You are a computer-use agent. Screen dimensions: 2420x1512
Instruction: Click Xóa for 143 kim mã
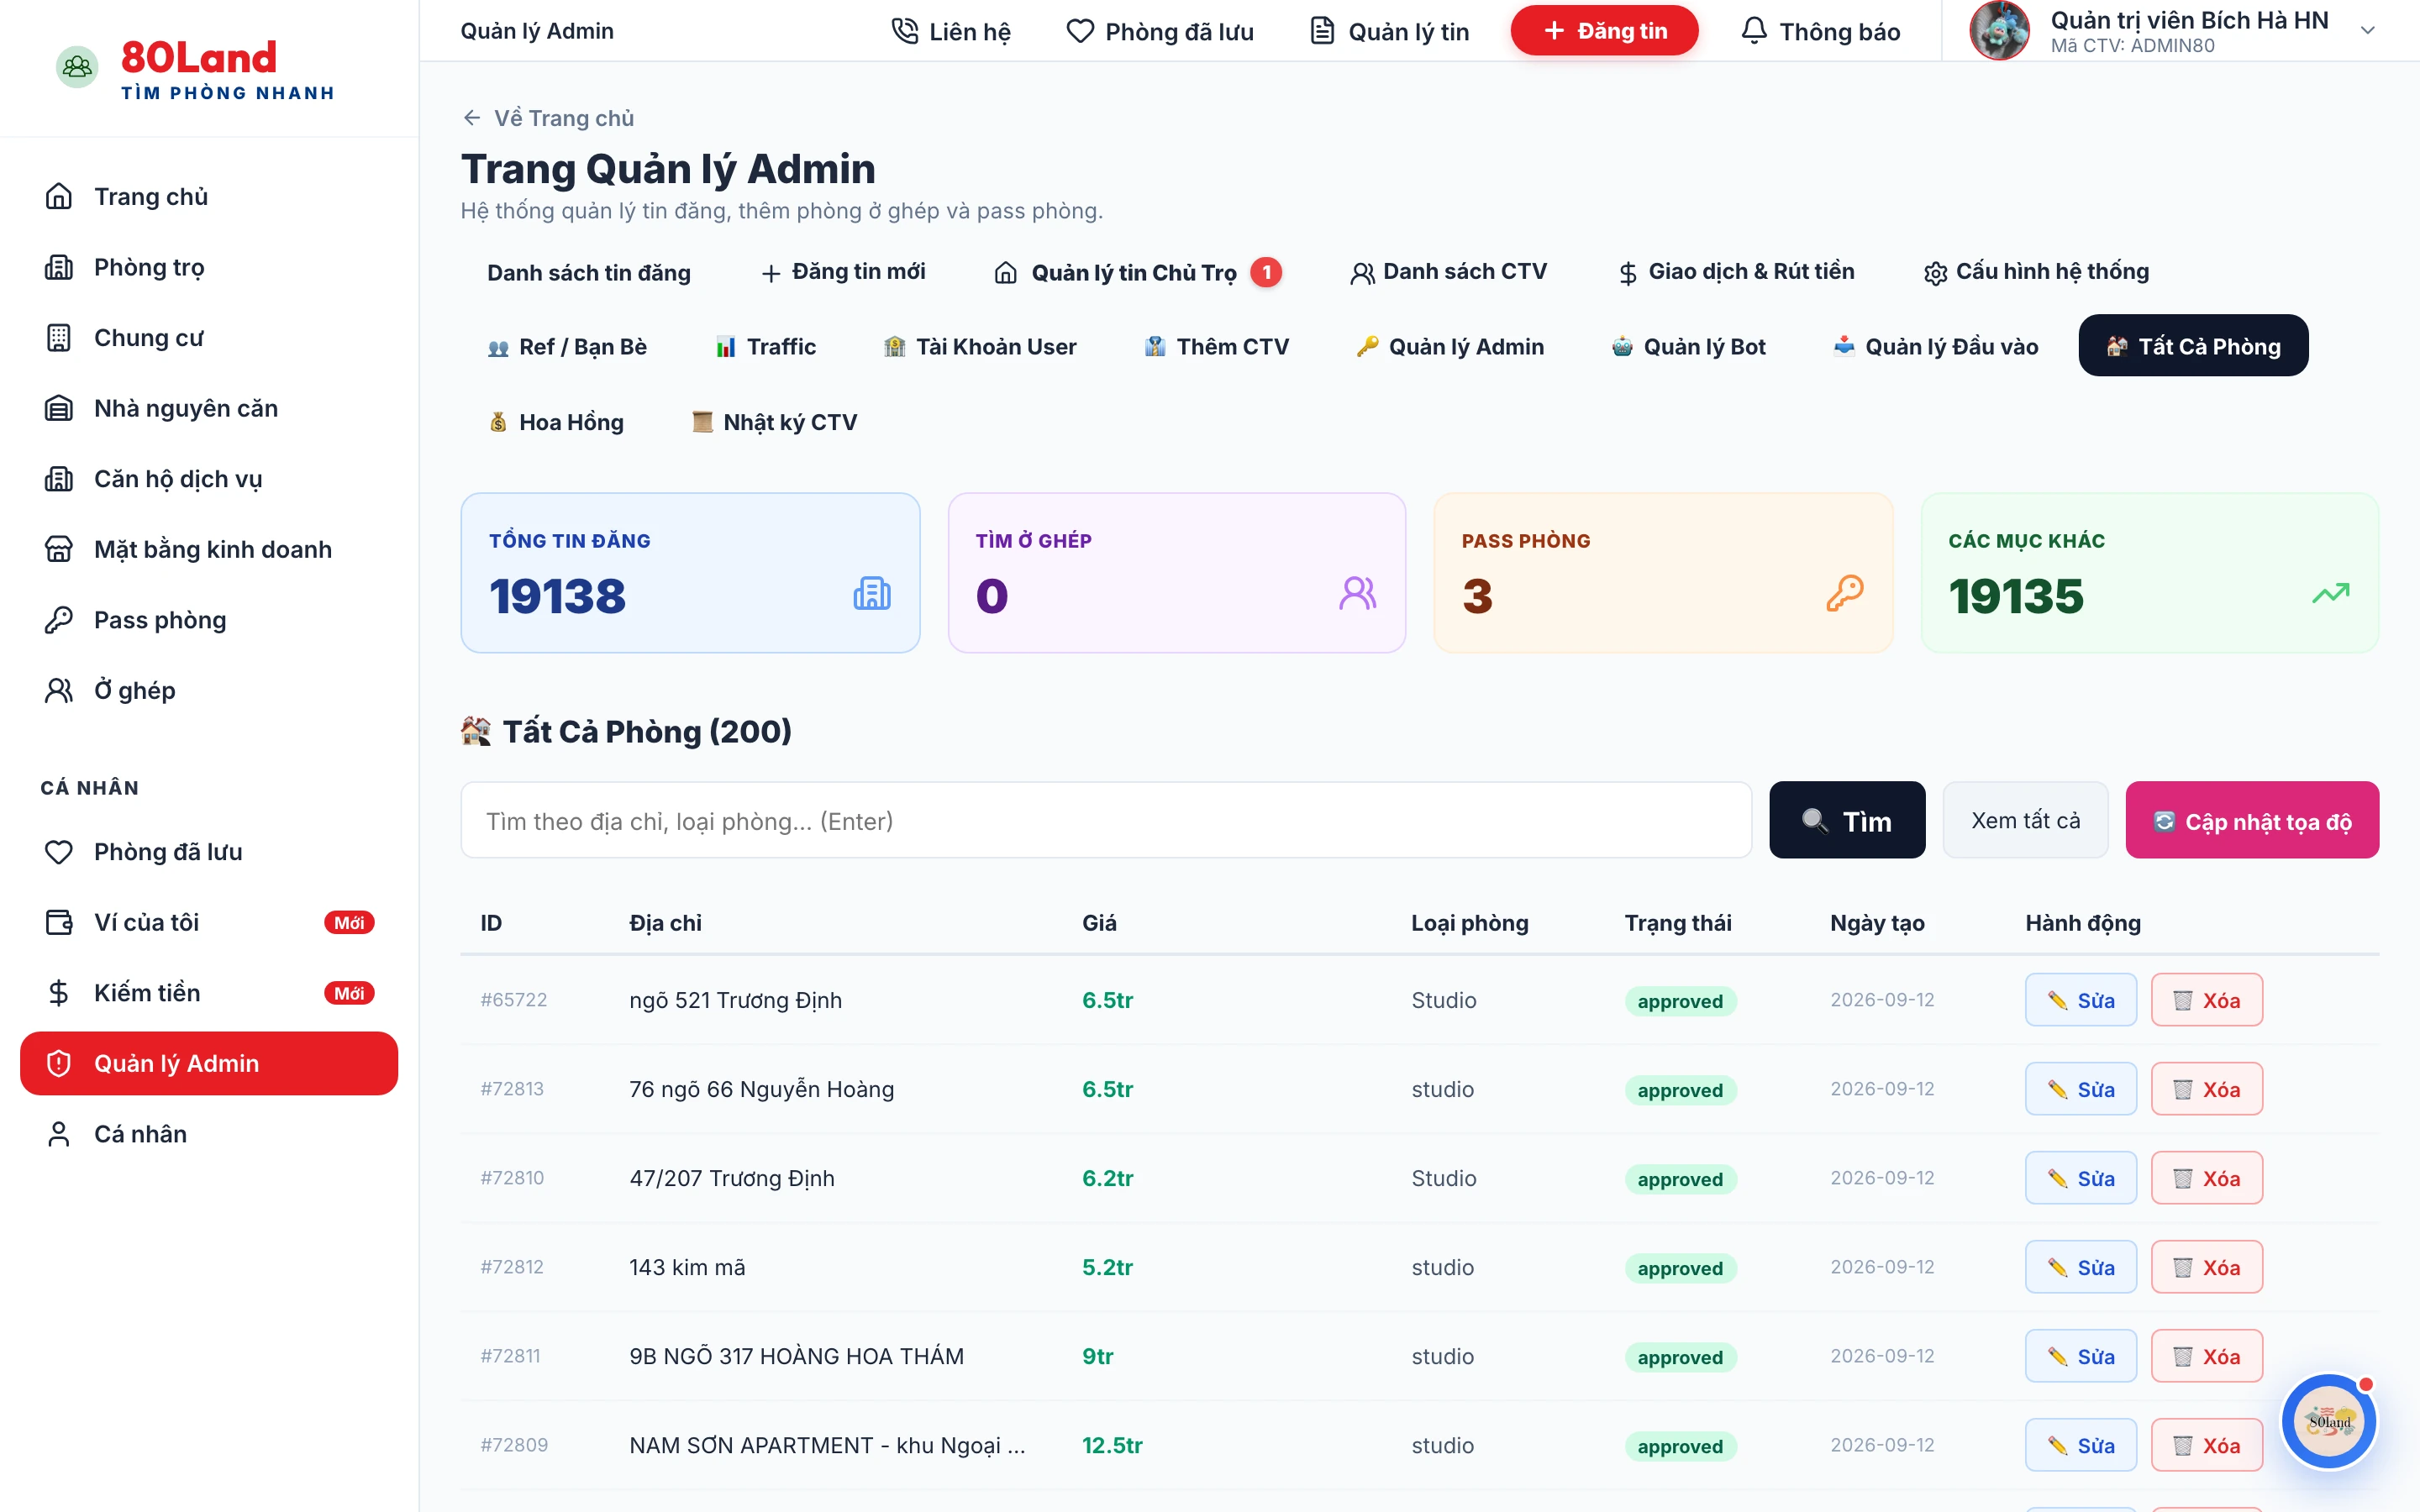[2207, 1267]
